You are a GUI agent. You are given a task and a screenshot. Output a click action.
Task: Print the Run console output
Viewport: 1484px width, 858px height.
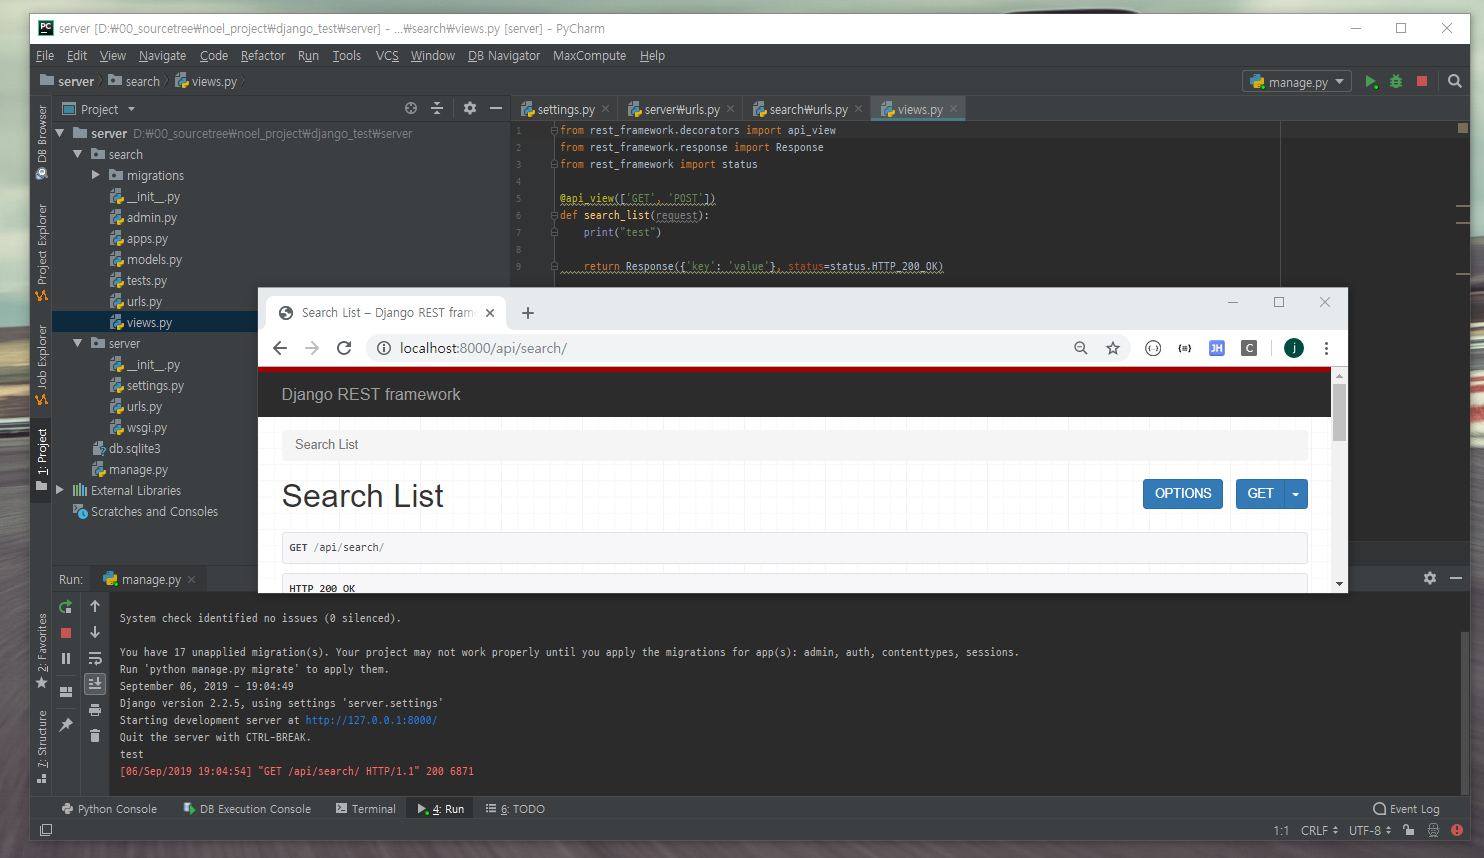click(x=95, y=710)
